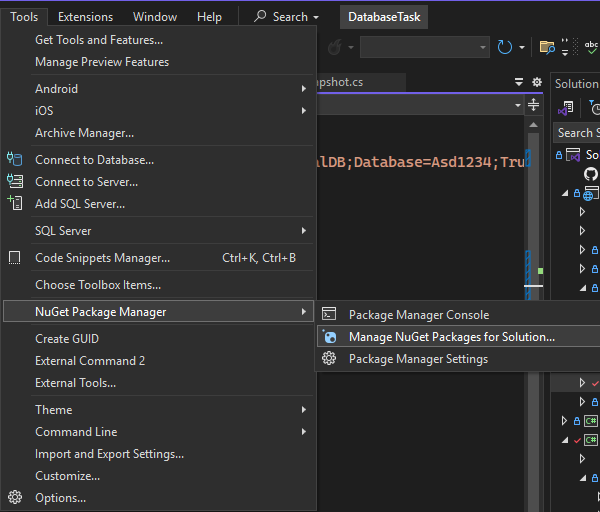Open the restart dropdown arrow in toolbar

click(522, 47)
